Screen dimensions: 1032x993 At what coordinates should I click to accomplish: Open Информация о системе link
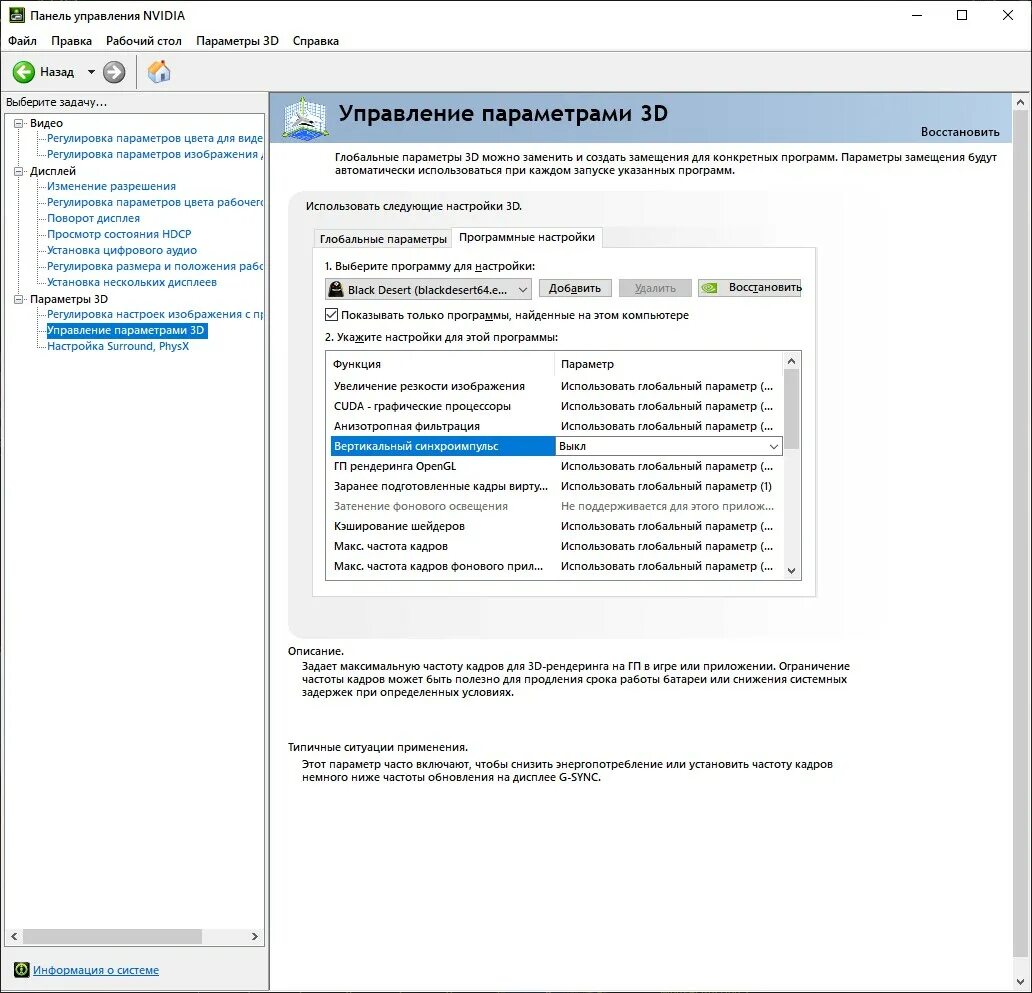pyautogui.click(x=96, y=970)
